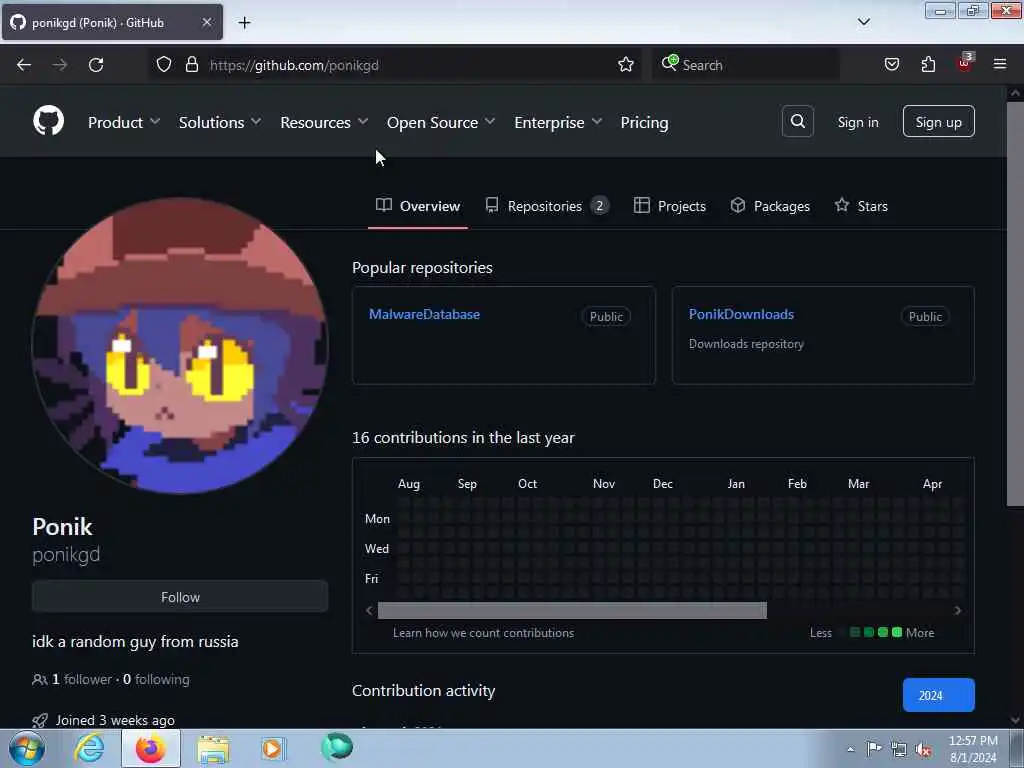1024x768 pixels.
Task: Expand the Open Source menu
Action: click(x=441, y=122)
